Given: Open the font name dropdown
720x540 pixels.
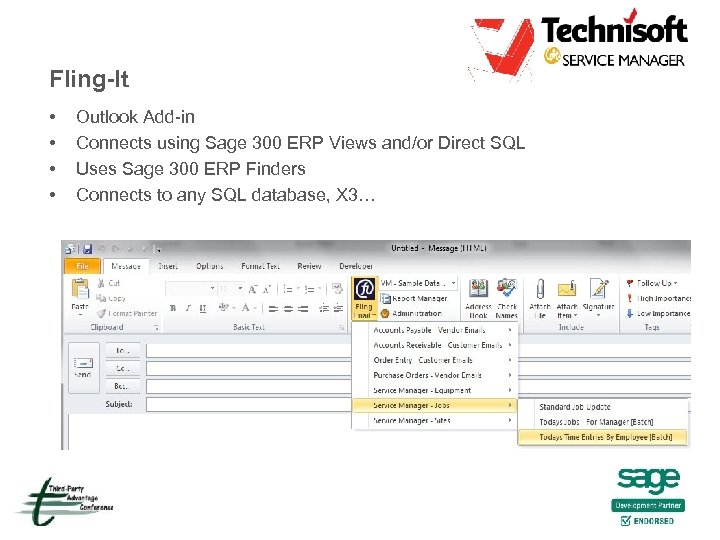Looking at the screenshot, I should [x=213, y=288].
